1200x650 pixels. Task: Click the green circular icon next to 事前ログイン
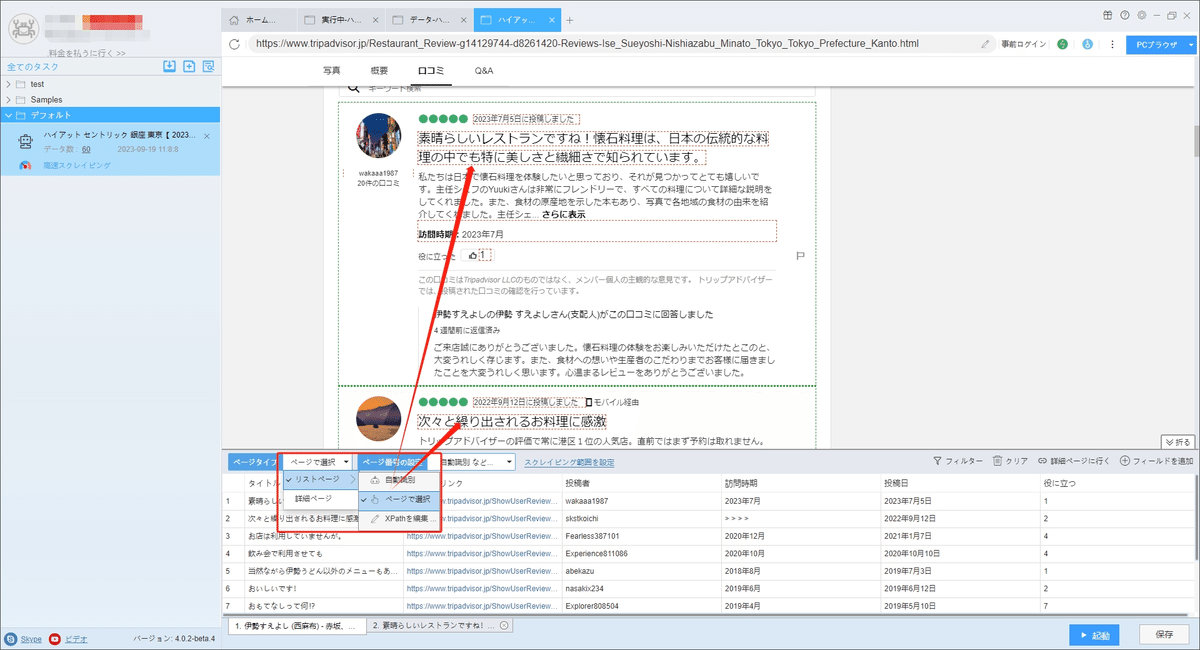click(x=1062, y=44)
